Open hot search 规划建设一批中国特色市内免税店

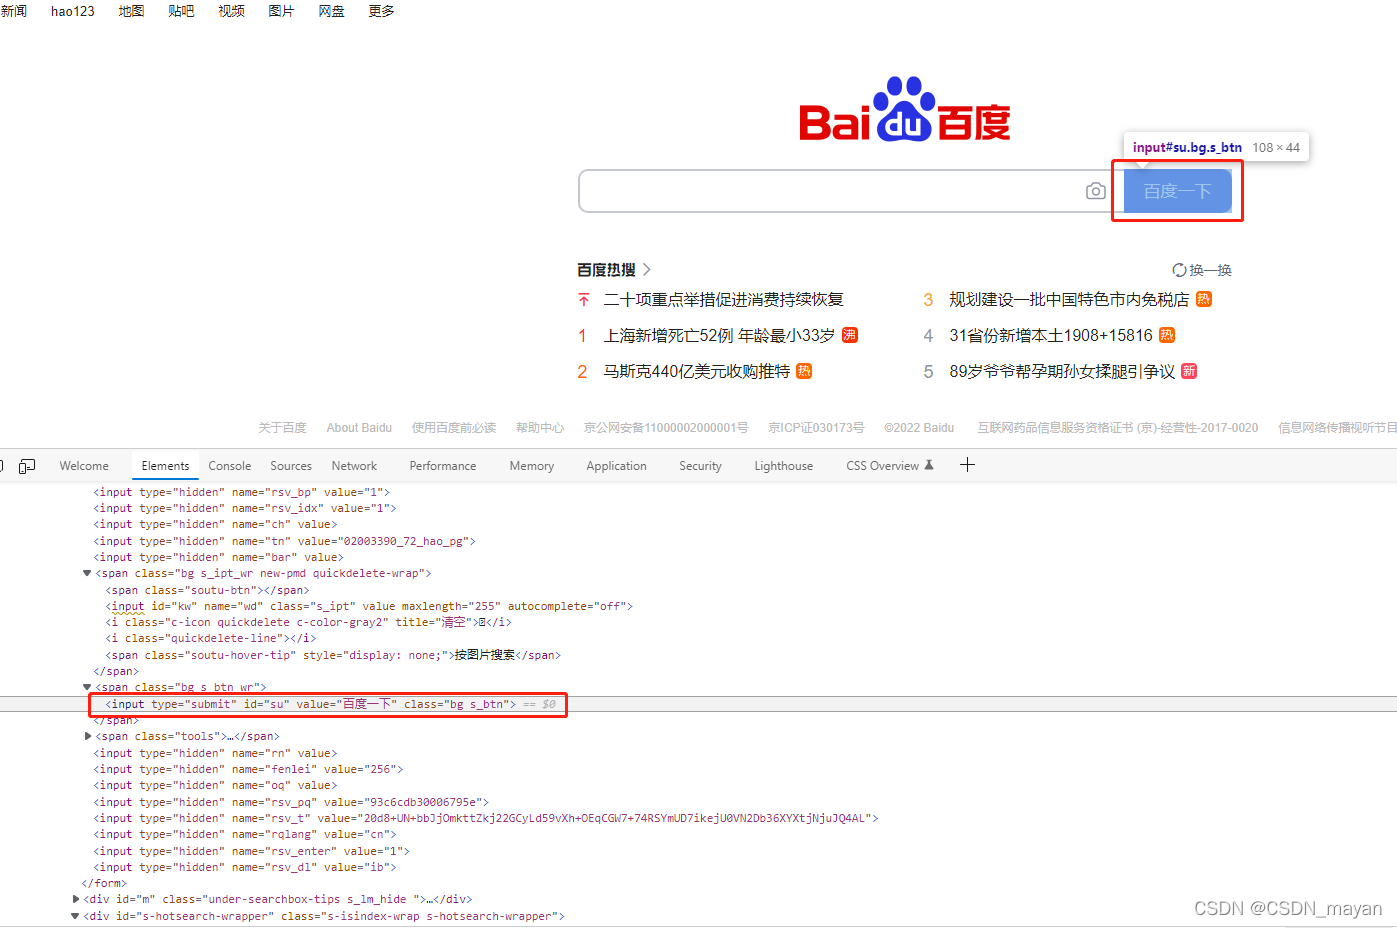(1069, 300)
